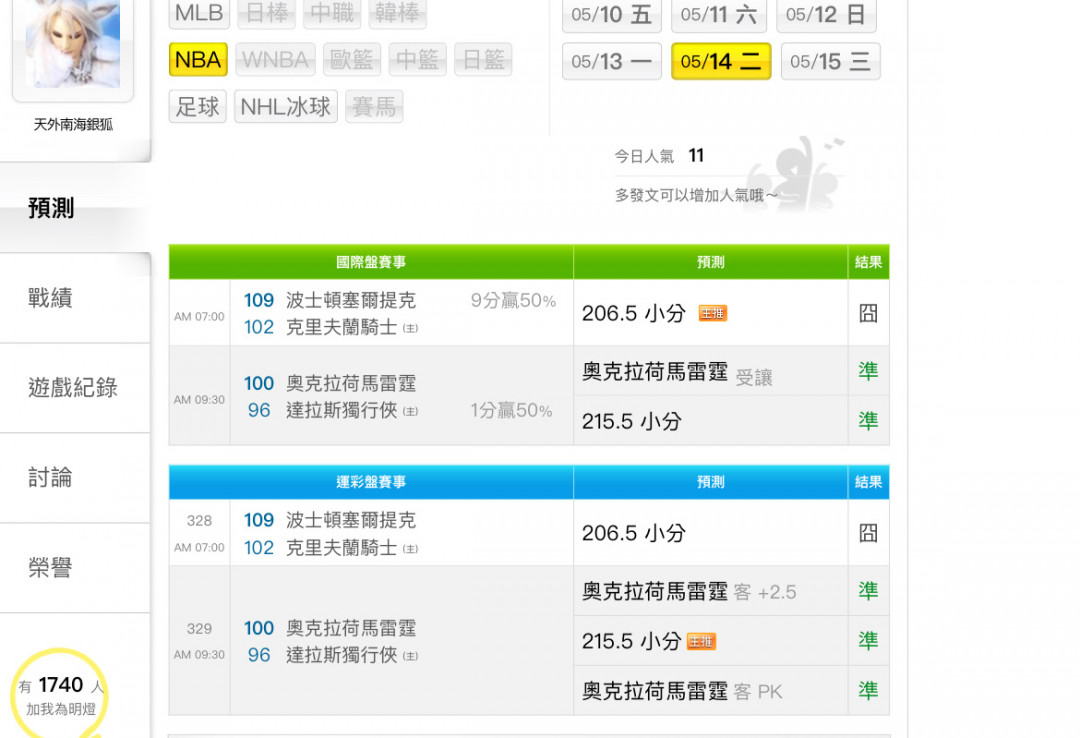Select the NBA sport filter
The height and width of the screenshot is (738, 1080).
coord(198,60)
